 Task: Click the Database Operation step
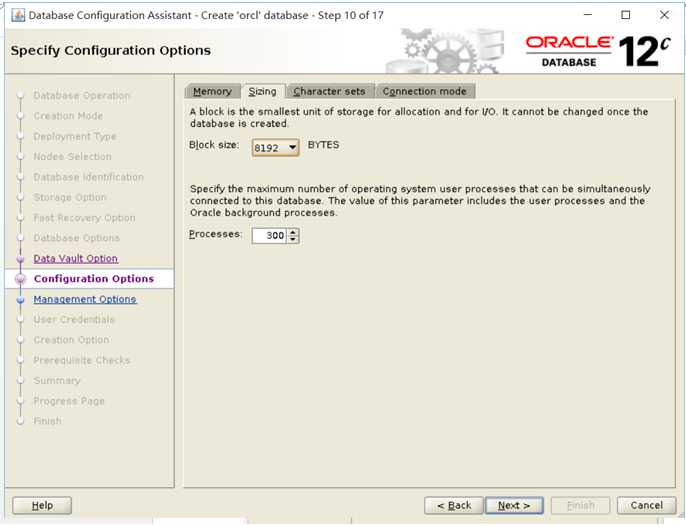tap(82, 95)
